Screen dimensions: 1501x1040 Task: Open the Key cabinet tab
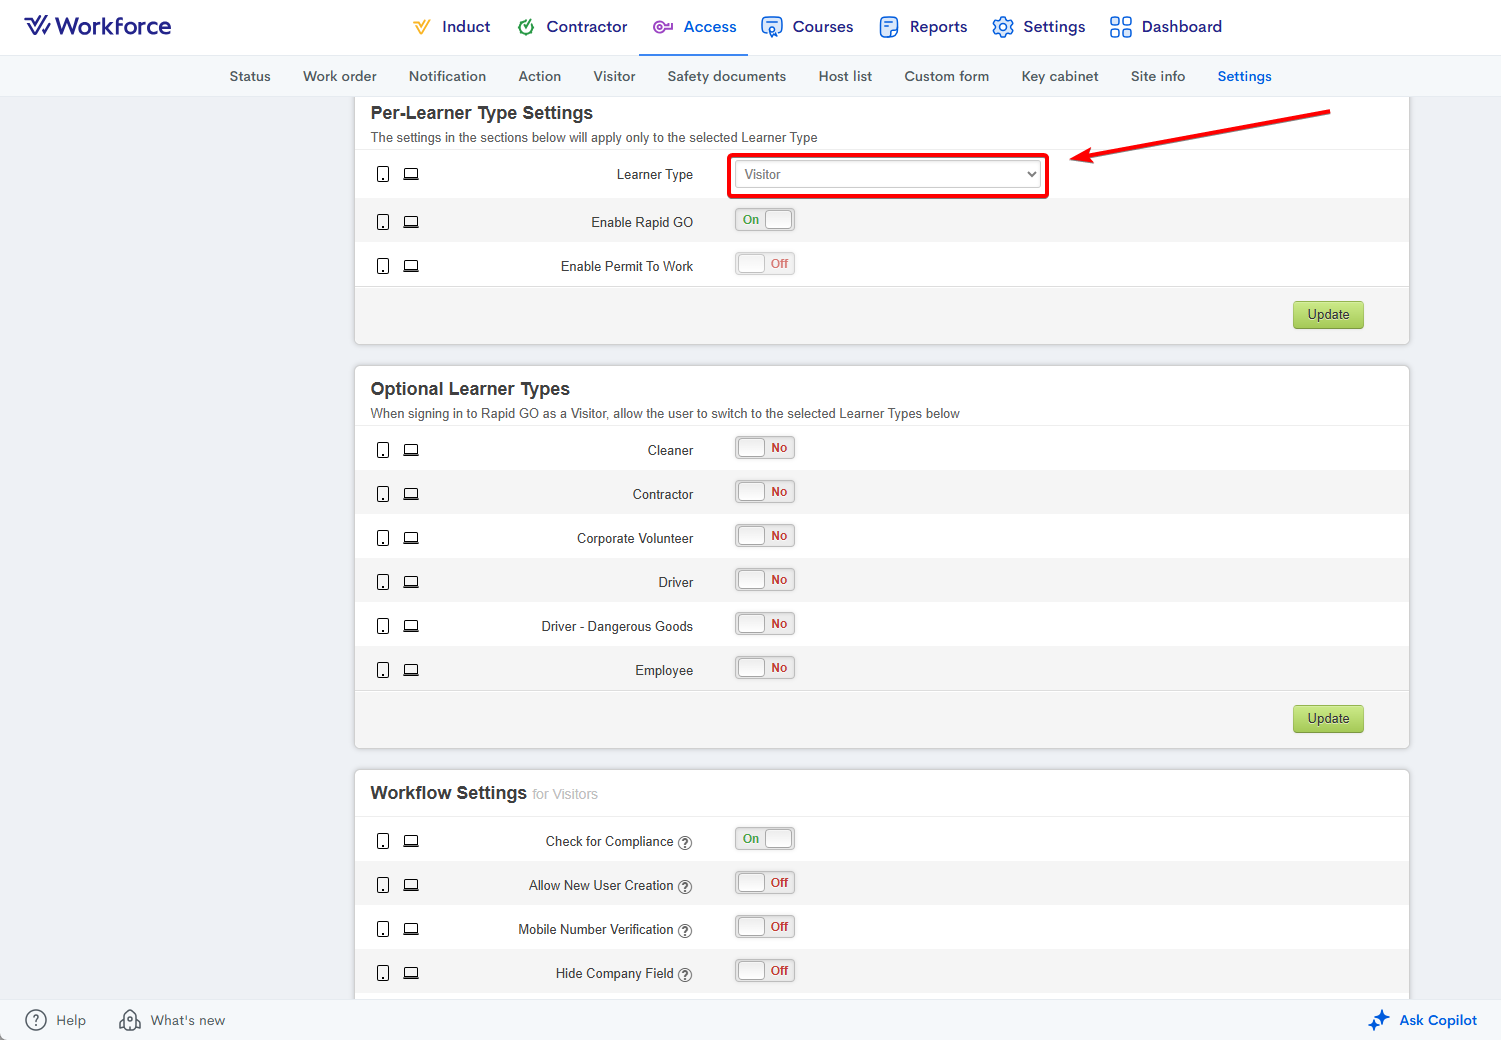pos(1059,76)
